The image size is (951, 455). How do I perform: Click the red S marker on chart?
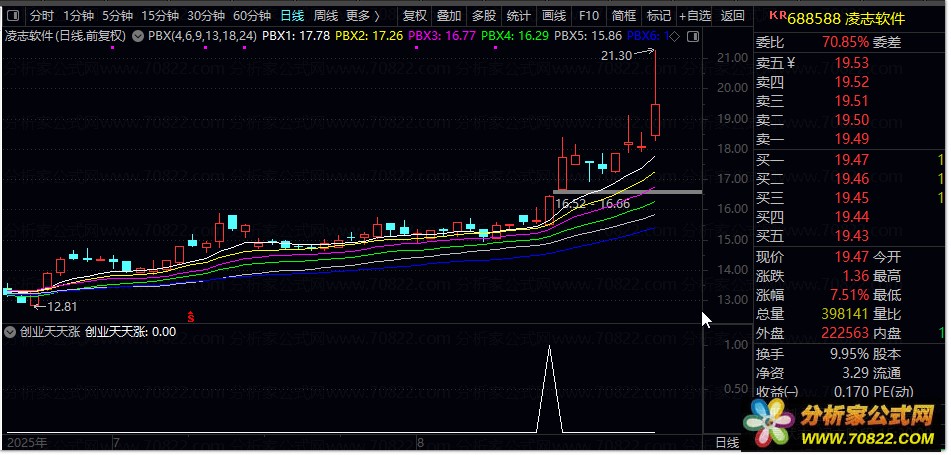190,316
